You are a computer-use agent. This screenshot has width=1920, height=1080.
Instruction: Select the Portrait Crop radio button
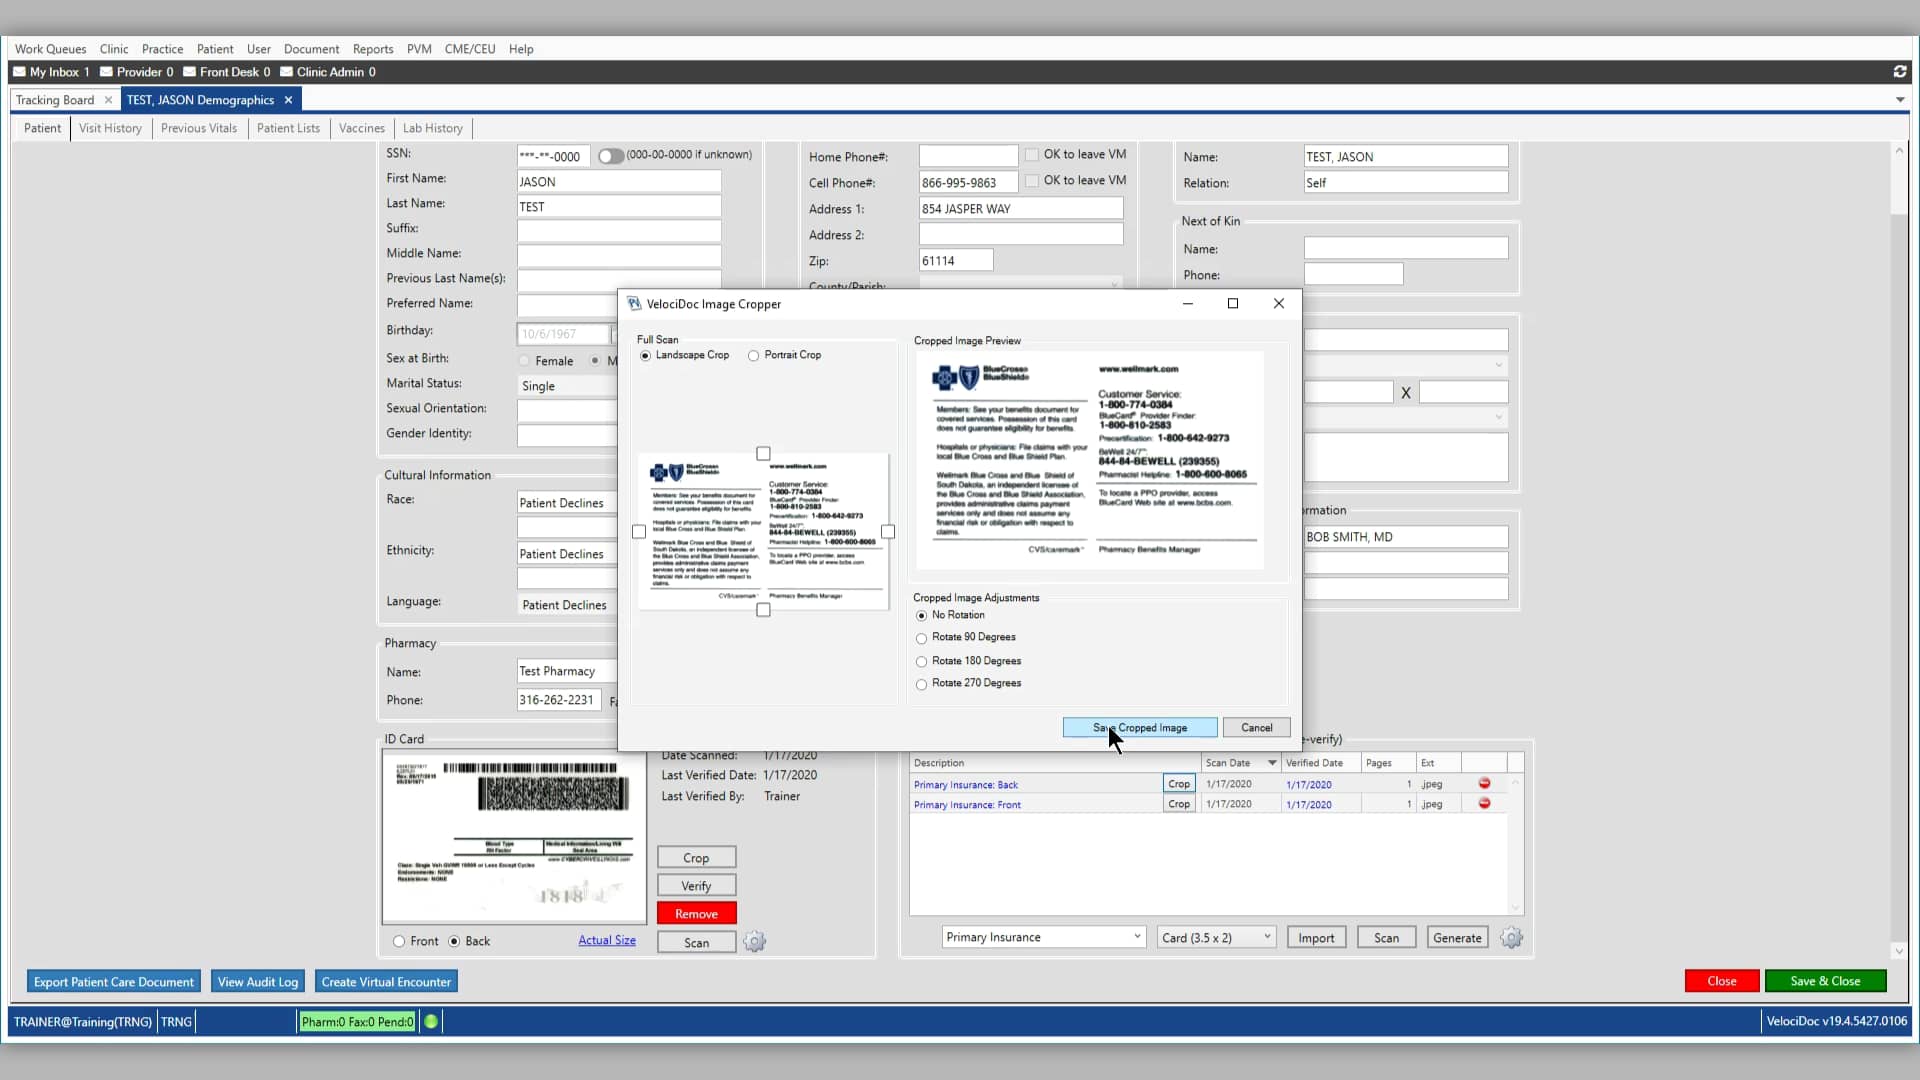pos(754,355)
